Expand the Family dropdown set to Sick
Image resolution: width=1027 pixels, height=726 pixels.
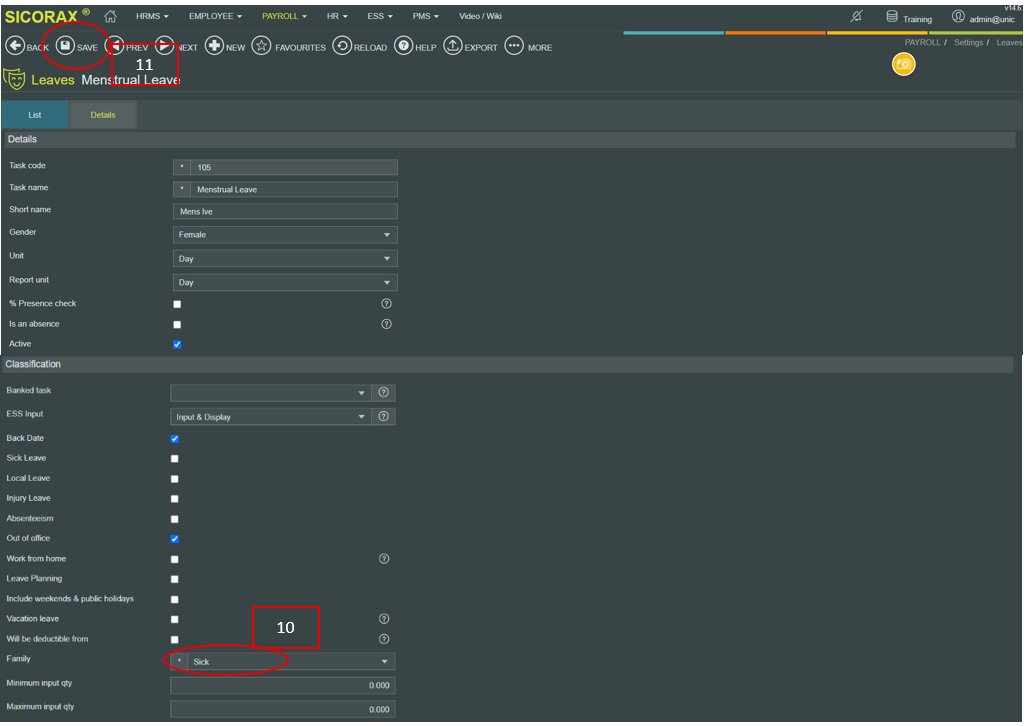[x=291, y=662]
